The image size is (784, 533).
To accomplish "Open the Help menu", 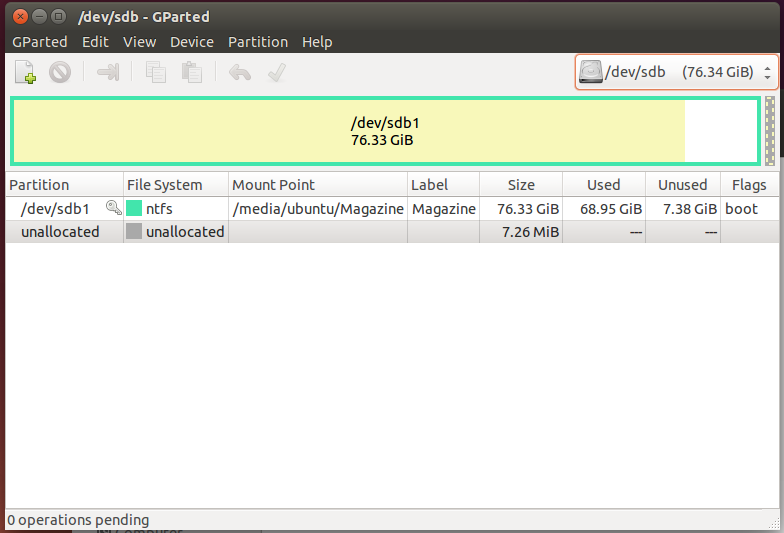I will coord(317,42).
